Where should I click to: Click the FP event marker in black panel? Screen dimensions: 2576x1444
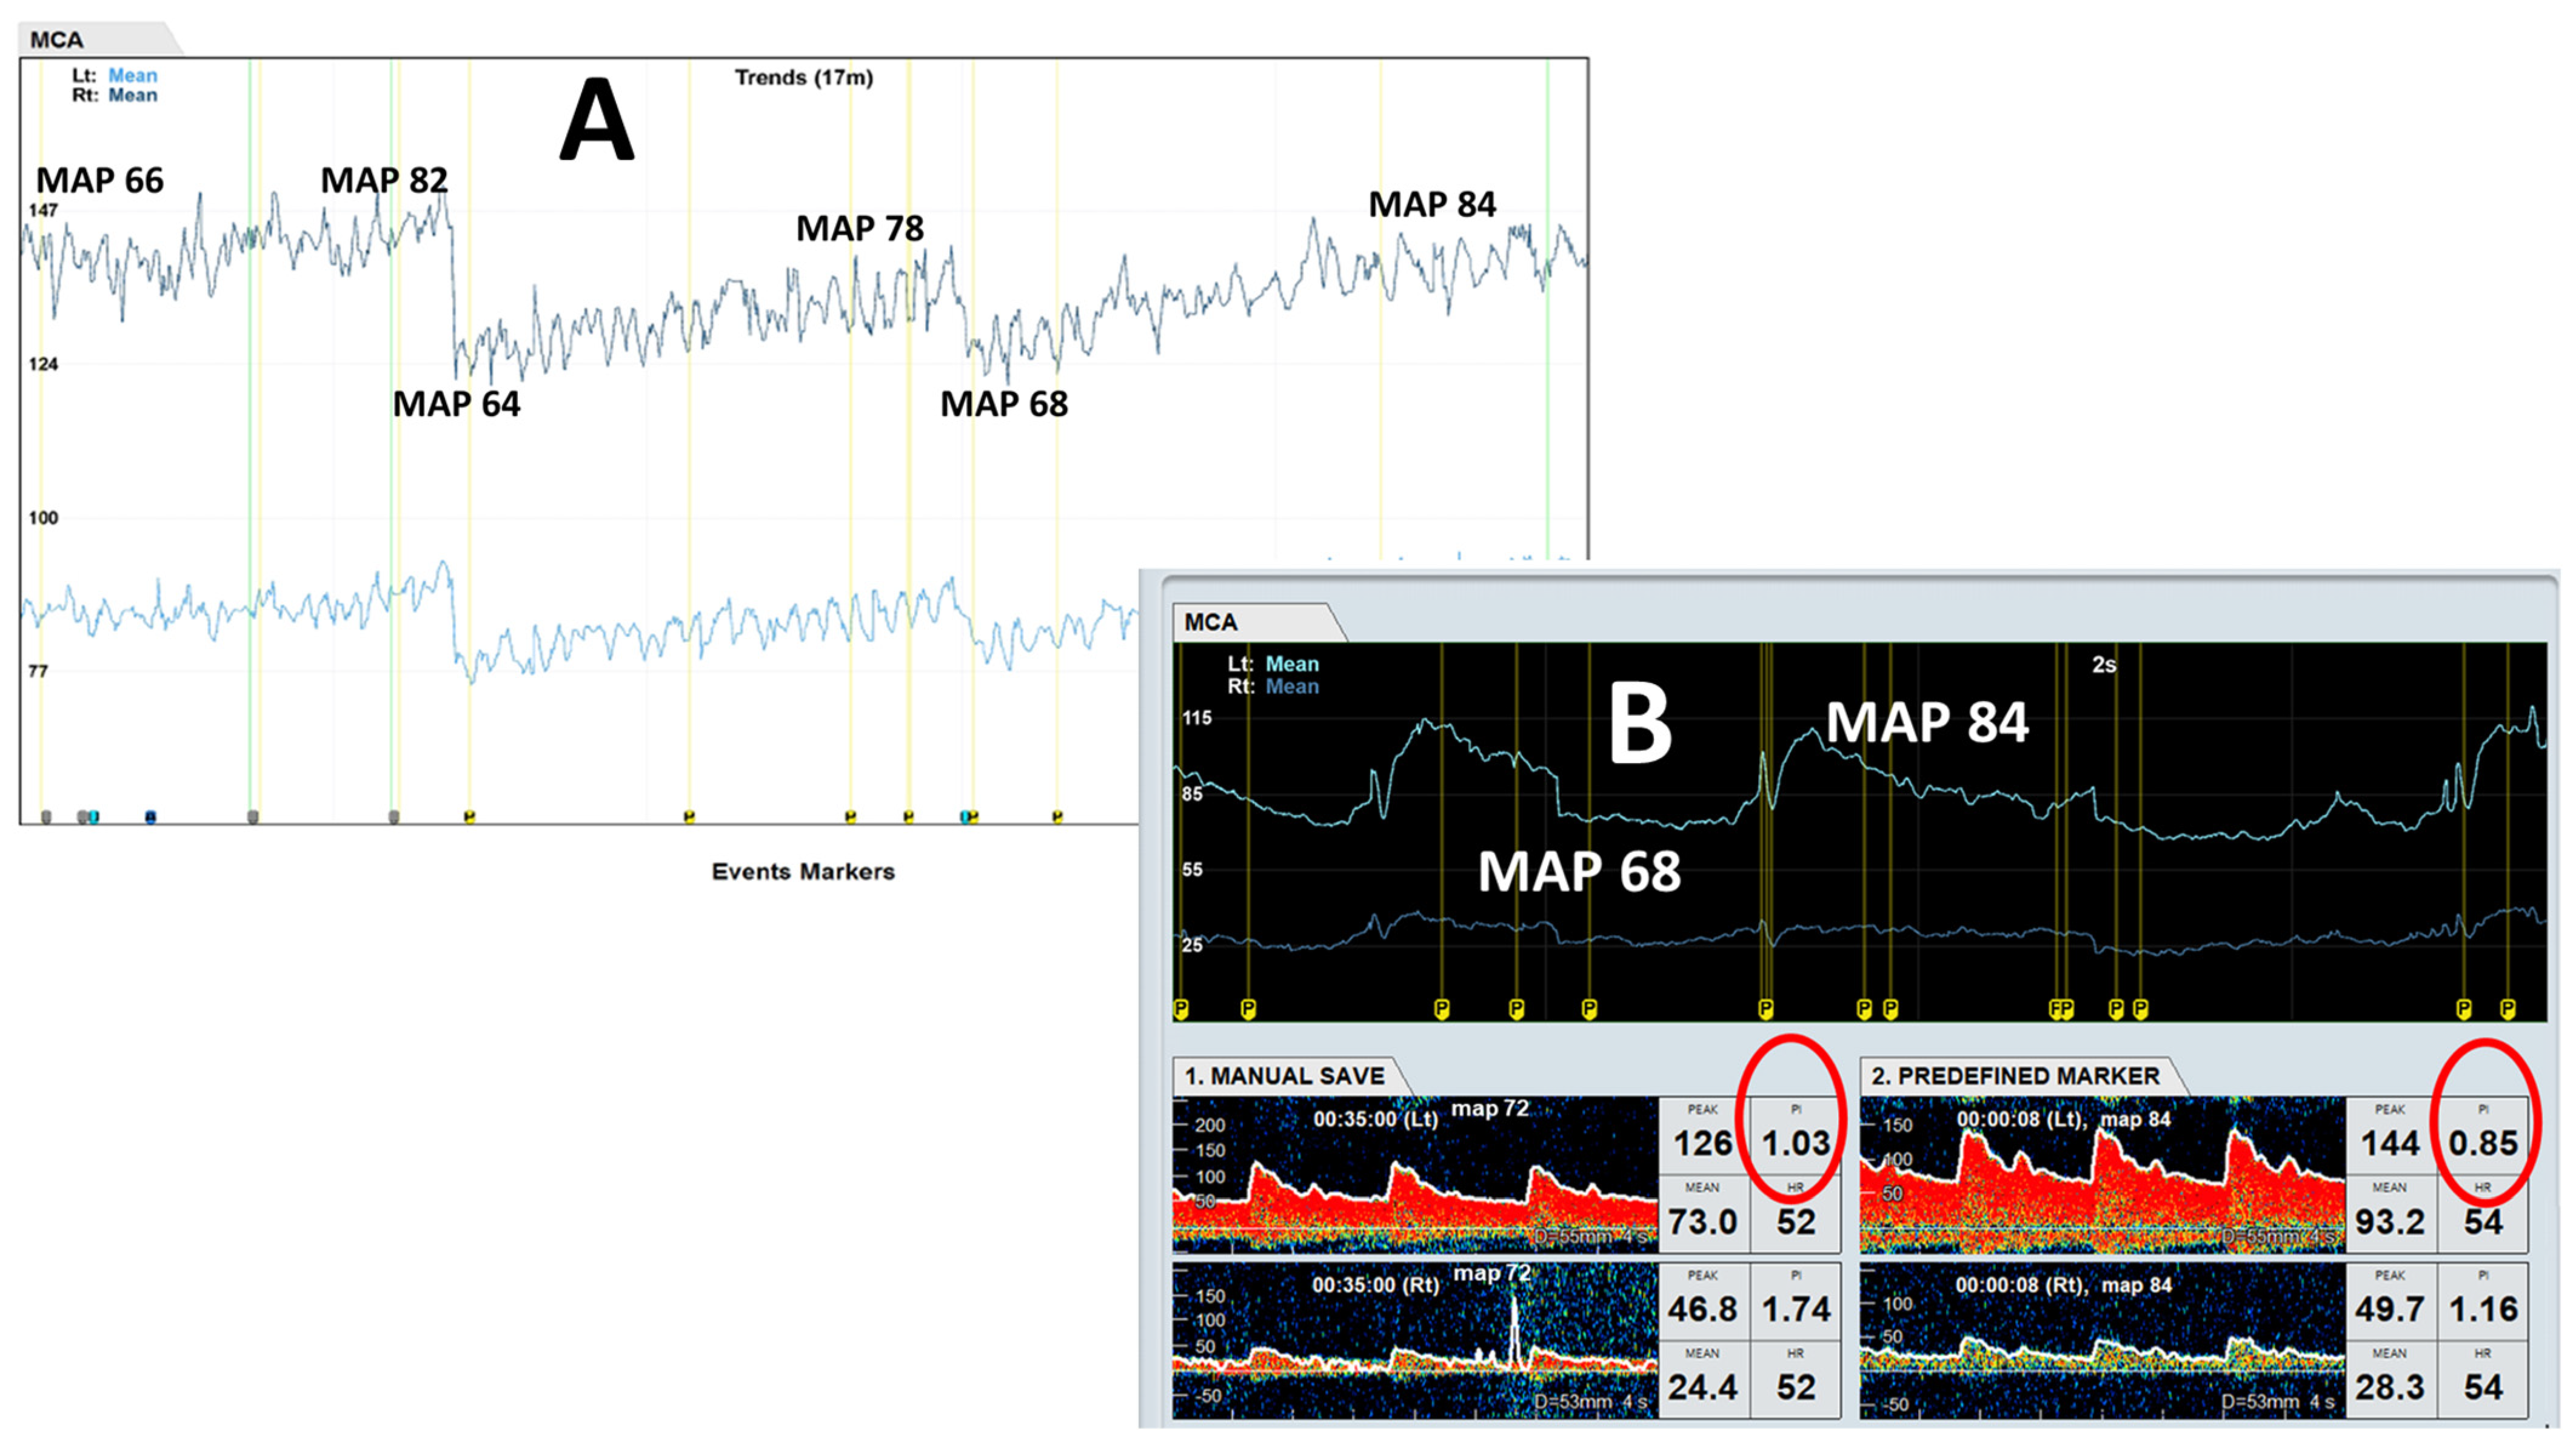(x=2061, y=1009)
